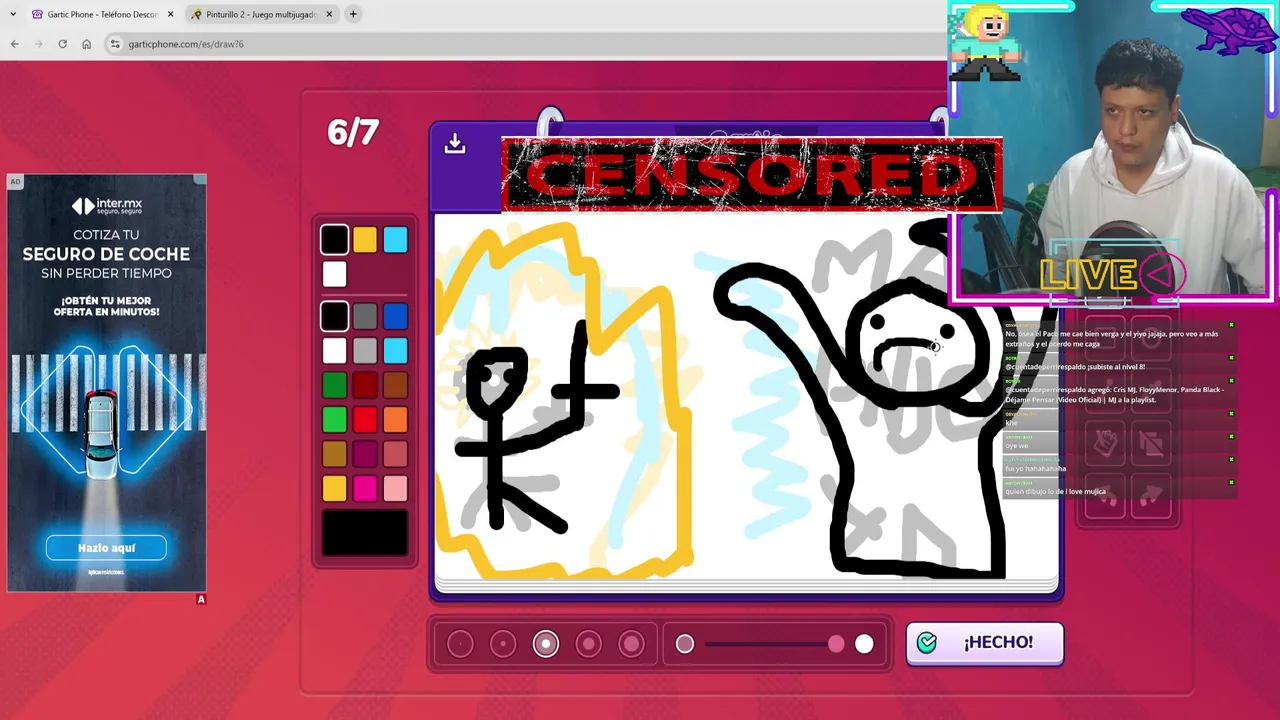1280x720 pixels.
Task: Click chat message about 'I love mujica'
Action: pos(1055,491)
